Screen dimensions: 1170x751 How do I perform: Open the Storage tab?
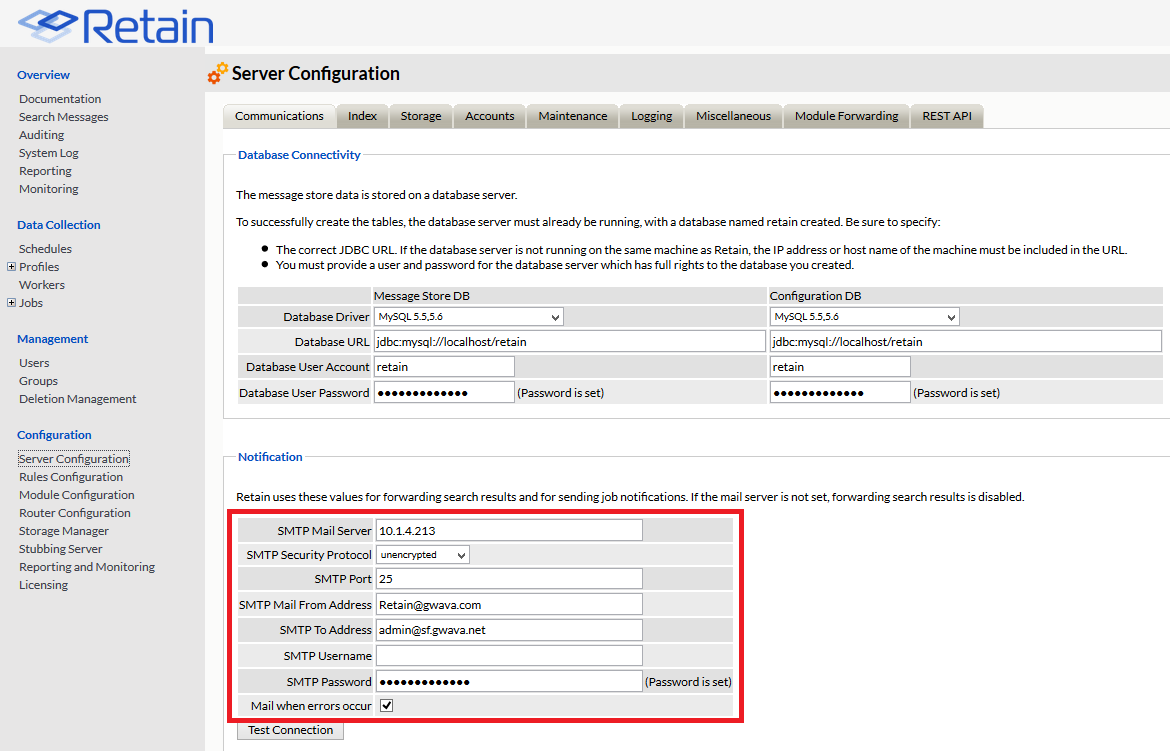point(421,116)
